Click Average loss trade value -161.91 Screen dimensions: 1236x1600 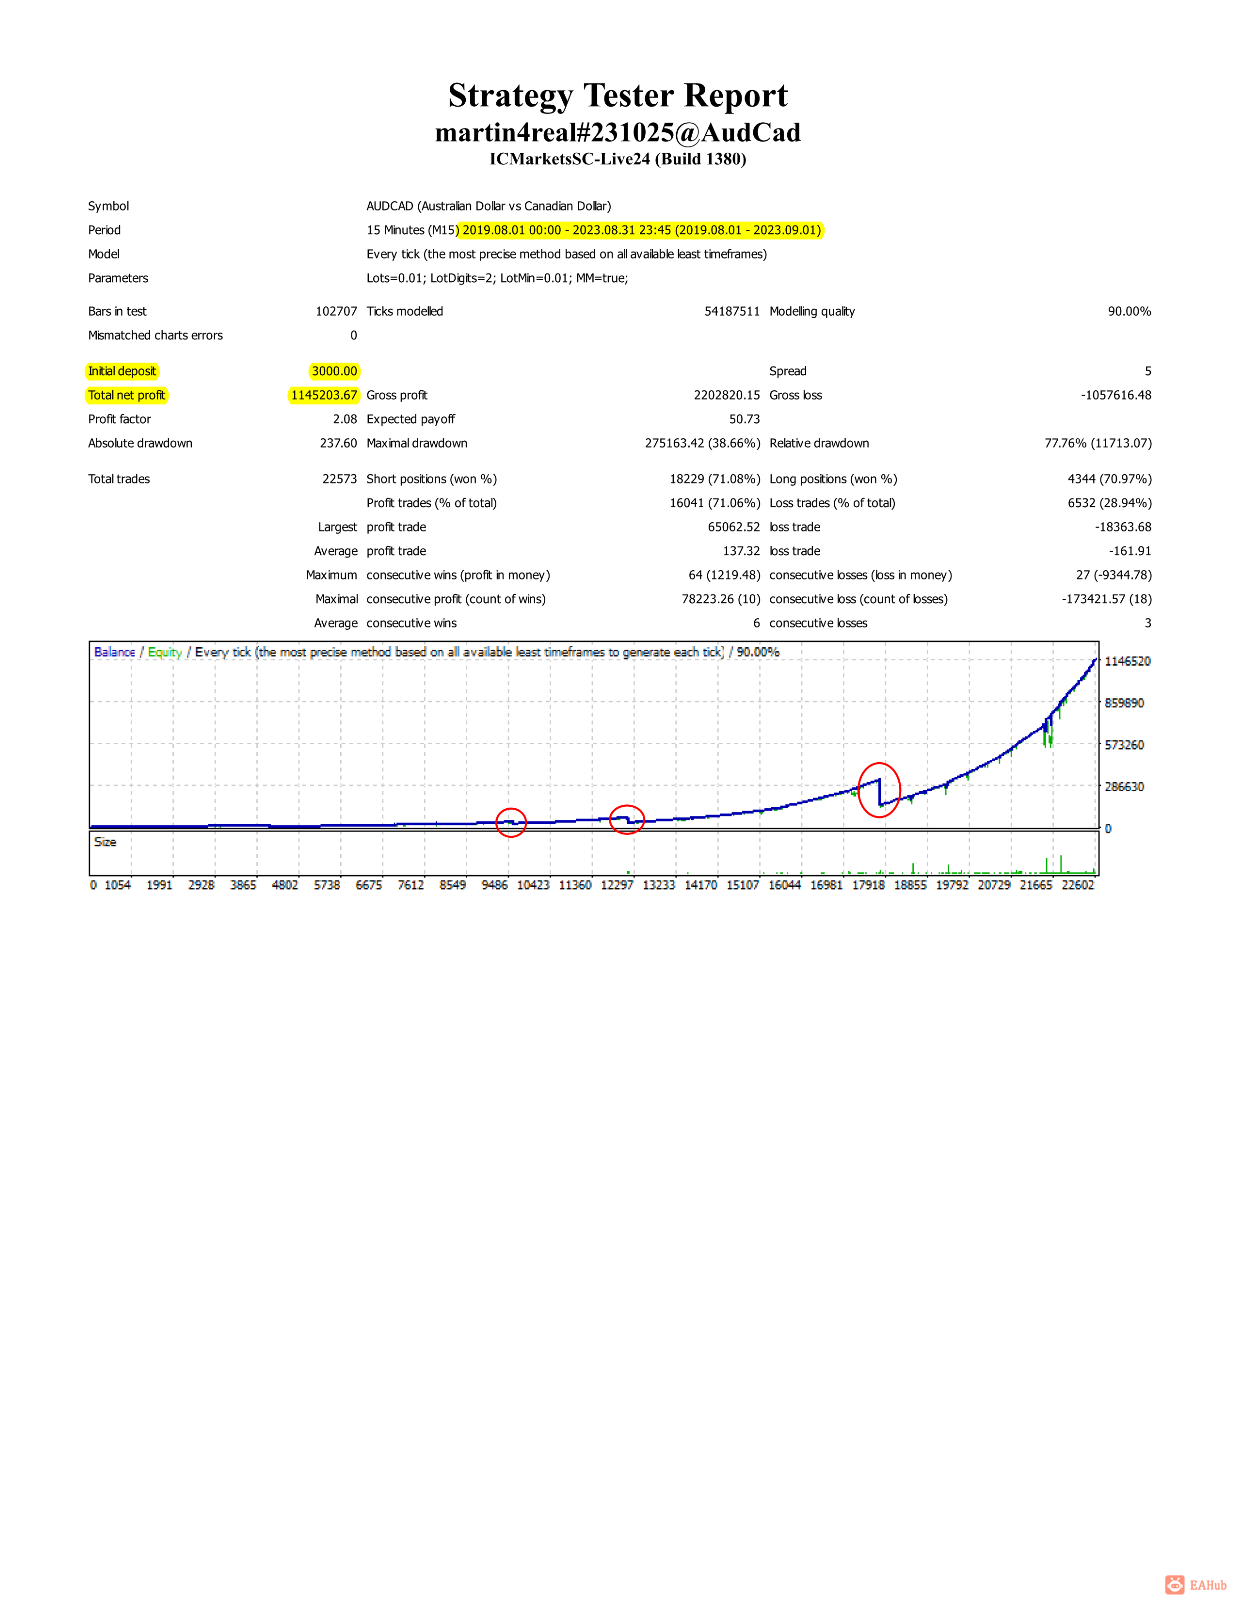(x=1130, y=551)
